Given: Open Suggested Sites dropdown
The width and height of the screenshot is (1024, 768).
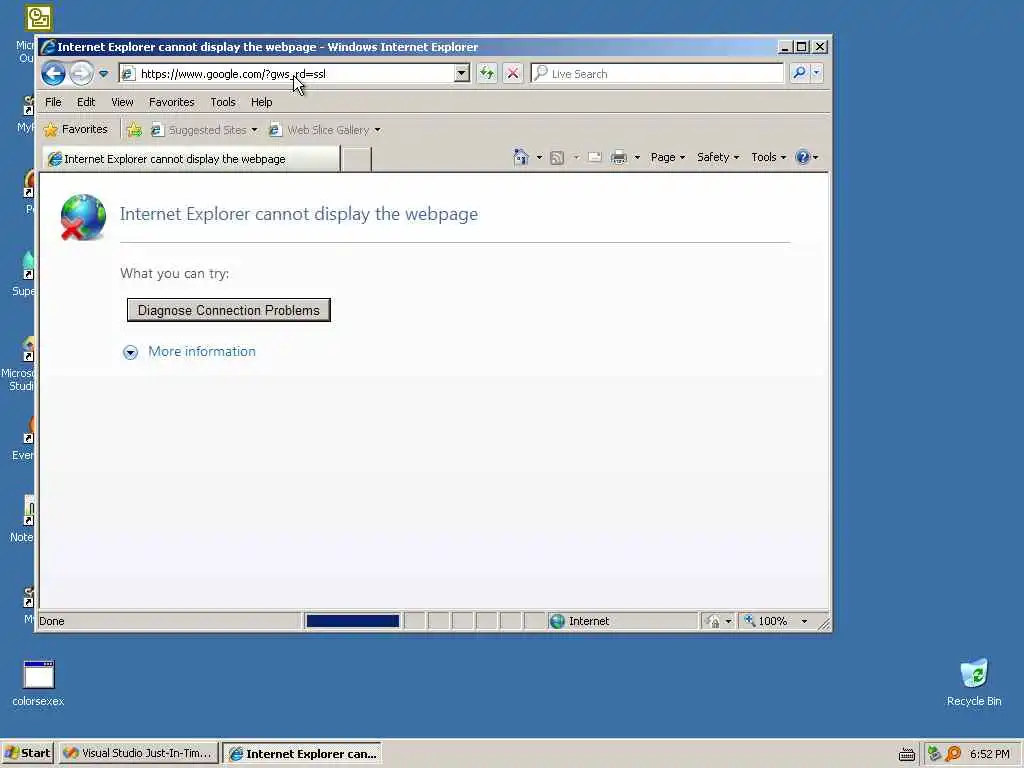Looking at the screenshot, I should pyautogui.click(x=204, y=130).
